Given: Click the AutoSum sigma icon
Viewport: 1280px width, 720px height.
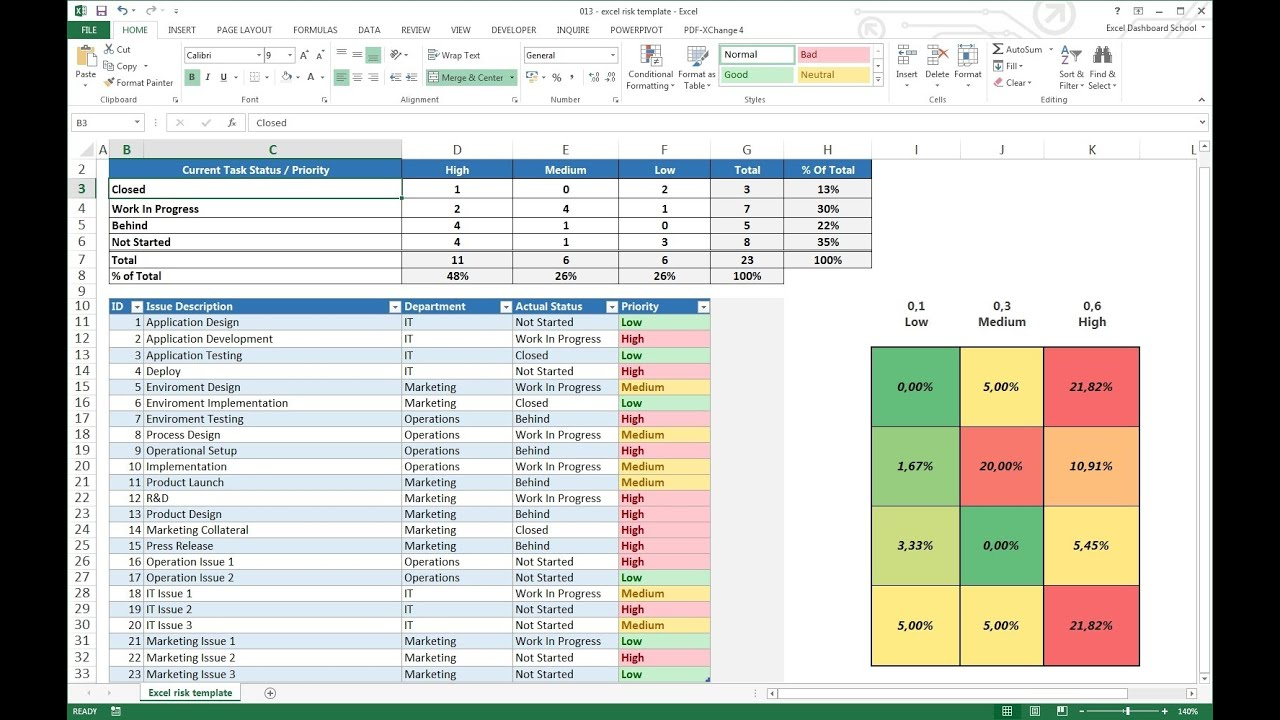Looking at the screenshot, I should click(x=998, y=49).
